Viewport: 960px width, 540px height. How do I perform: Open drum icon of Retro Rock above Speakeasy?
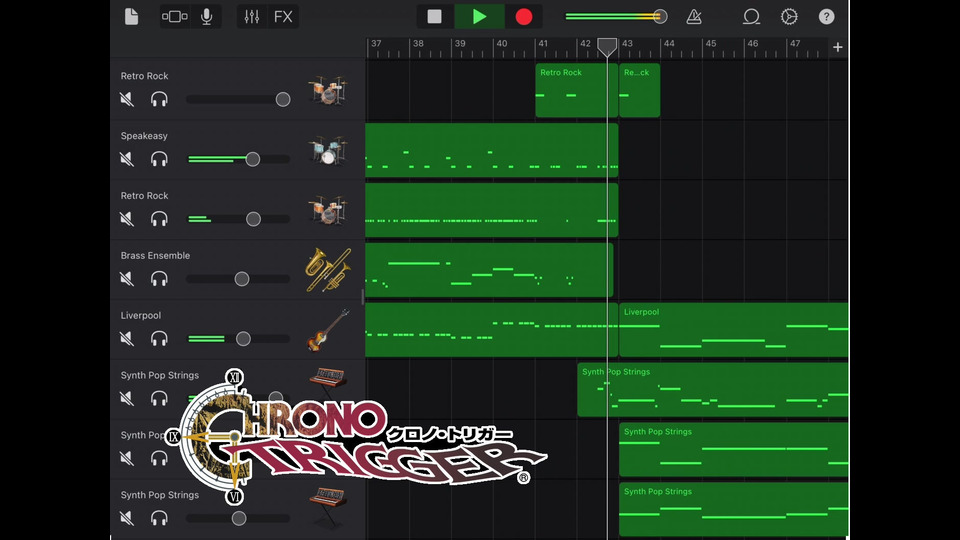pyautogui.click(x=328, y=91)
